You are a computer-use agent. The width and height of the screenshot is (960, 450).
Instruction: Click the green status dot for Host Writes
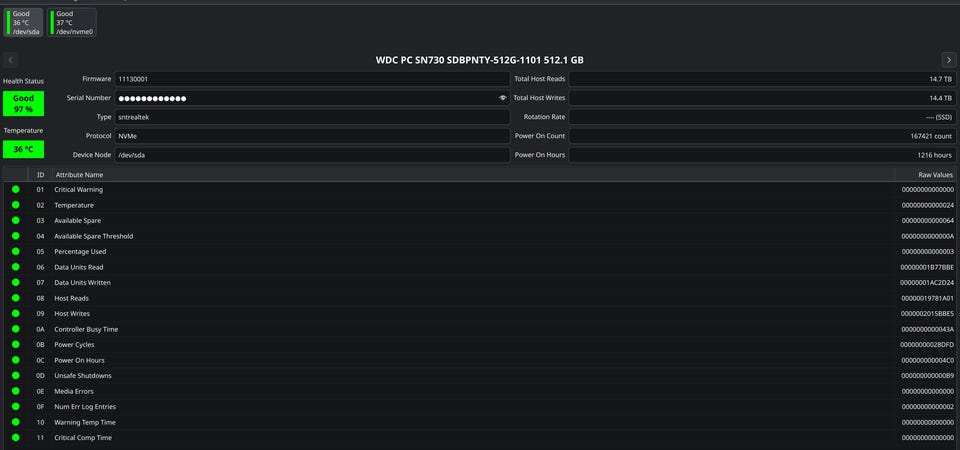coord(15,313)
